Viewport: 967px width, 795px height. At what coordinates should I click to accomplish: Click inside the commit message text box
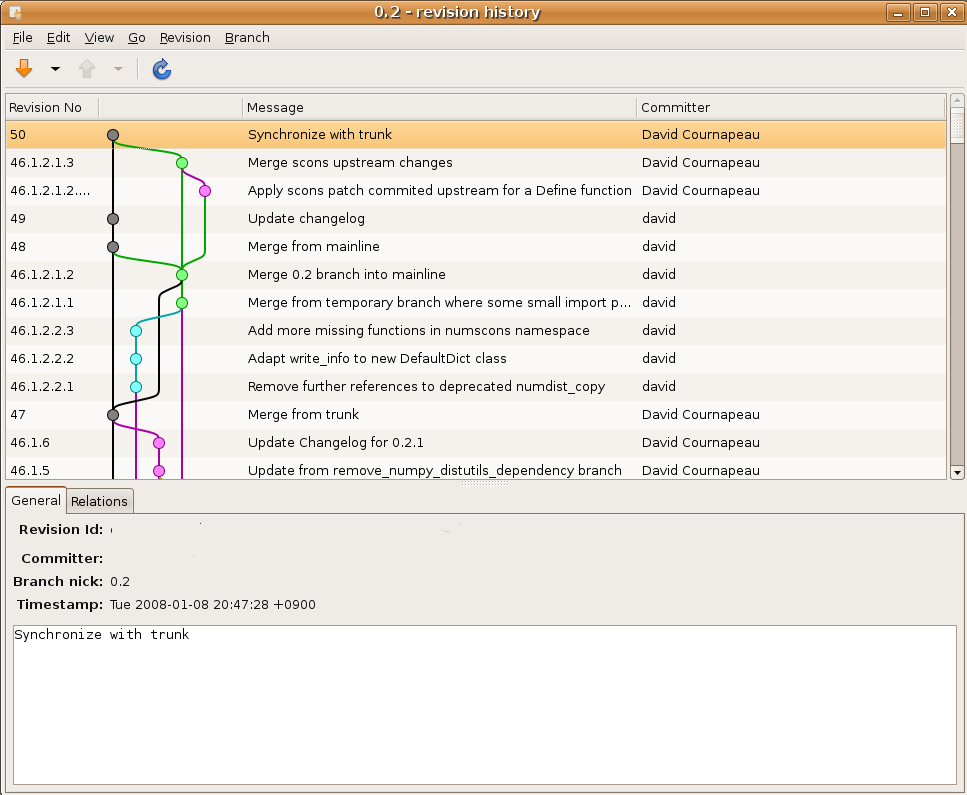[x=484, y=705]
